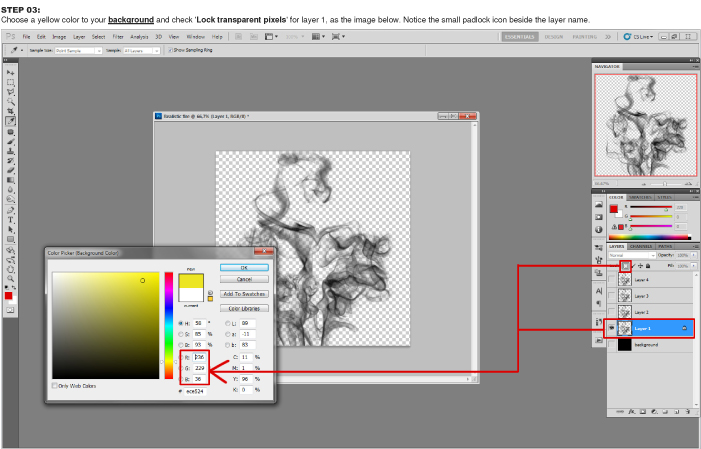Click the lock position icon
The height and width of the screenshot is (449, 701).
(641, 266)
